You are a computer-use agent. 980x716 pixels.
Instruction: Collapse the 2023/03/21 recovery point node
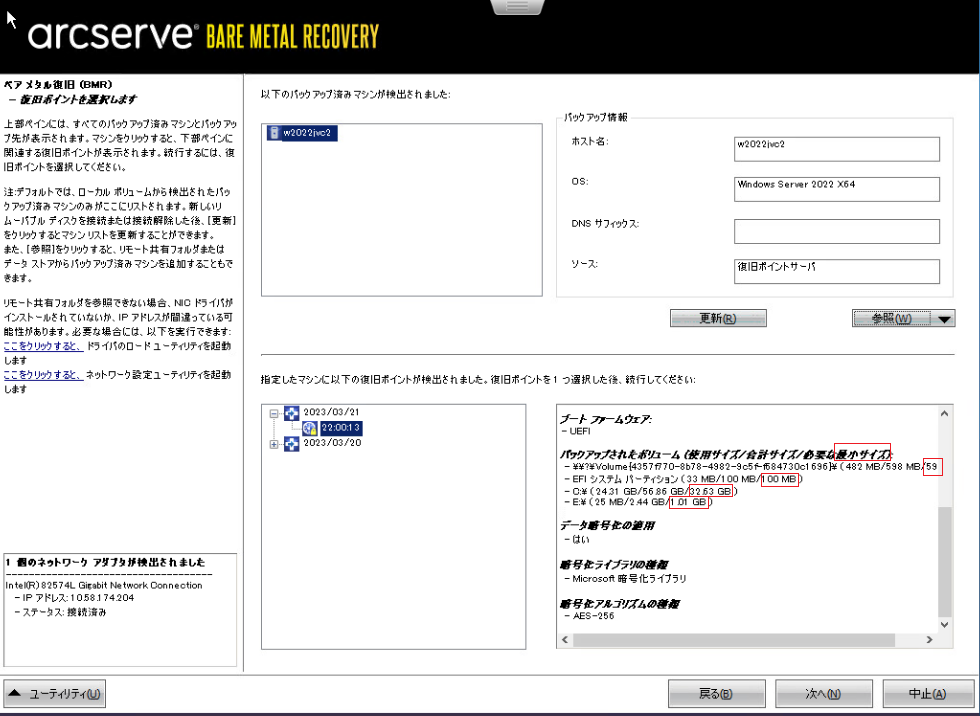tap(274, 413)
